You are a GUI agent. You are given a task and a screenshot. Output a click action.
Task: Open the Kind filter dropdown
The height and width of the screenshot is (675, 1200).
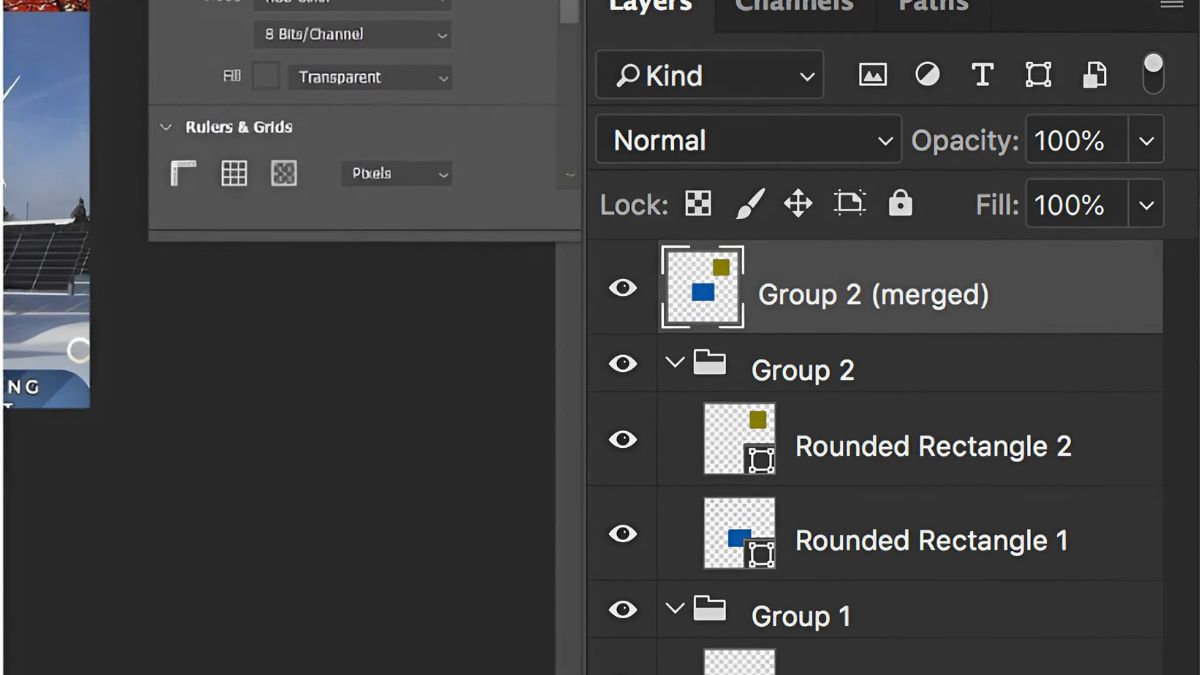pyautogui.click(x=710, y=75)
